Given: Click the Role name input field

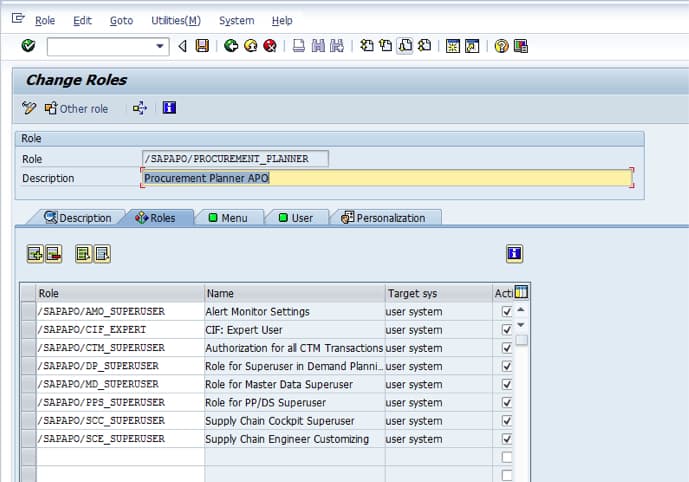Looking at the screenshot, I should pos(235,159).
